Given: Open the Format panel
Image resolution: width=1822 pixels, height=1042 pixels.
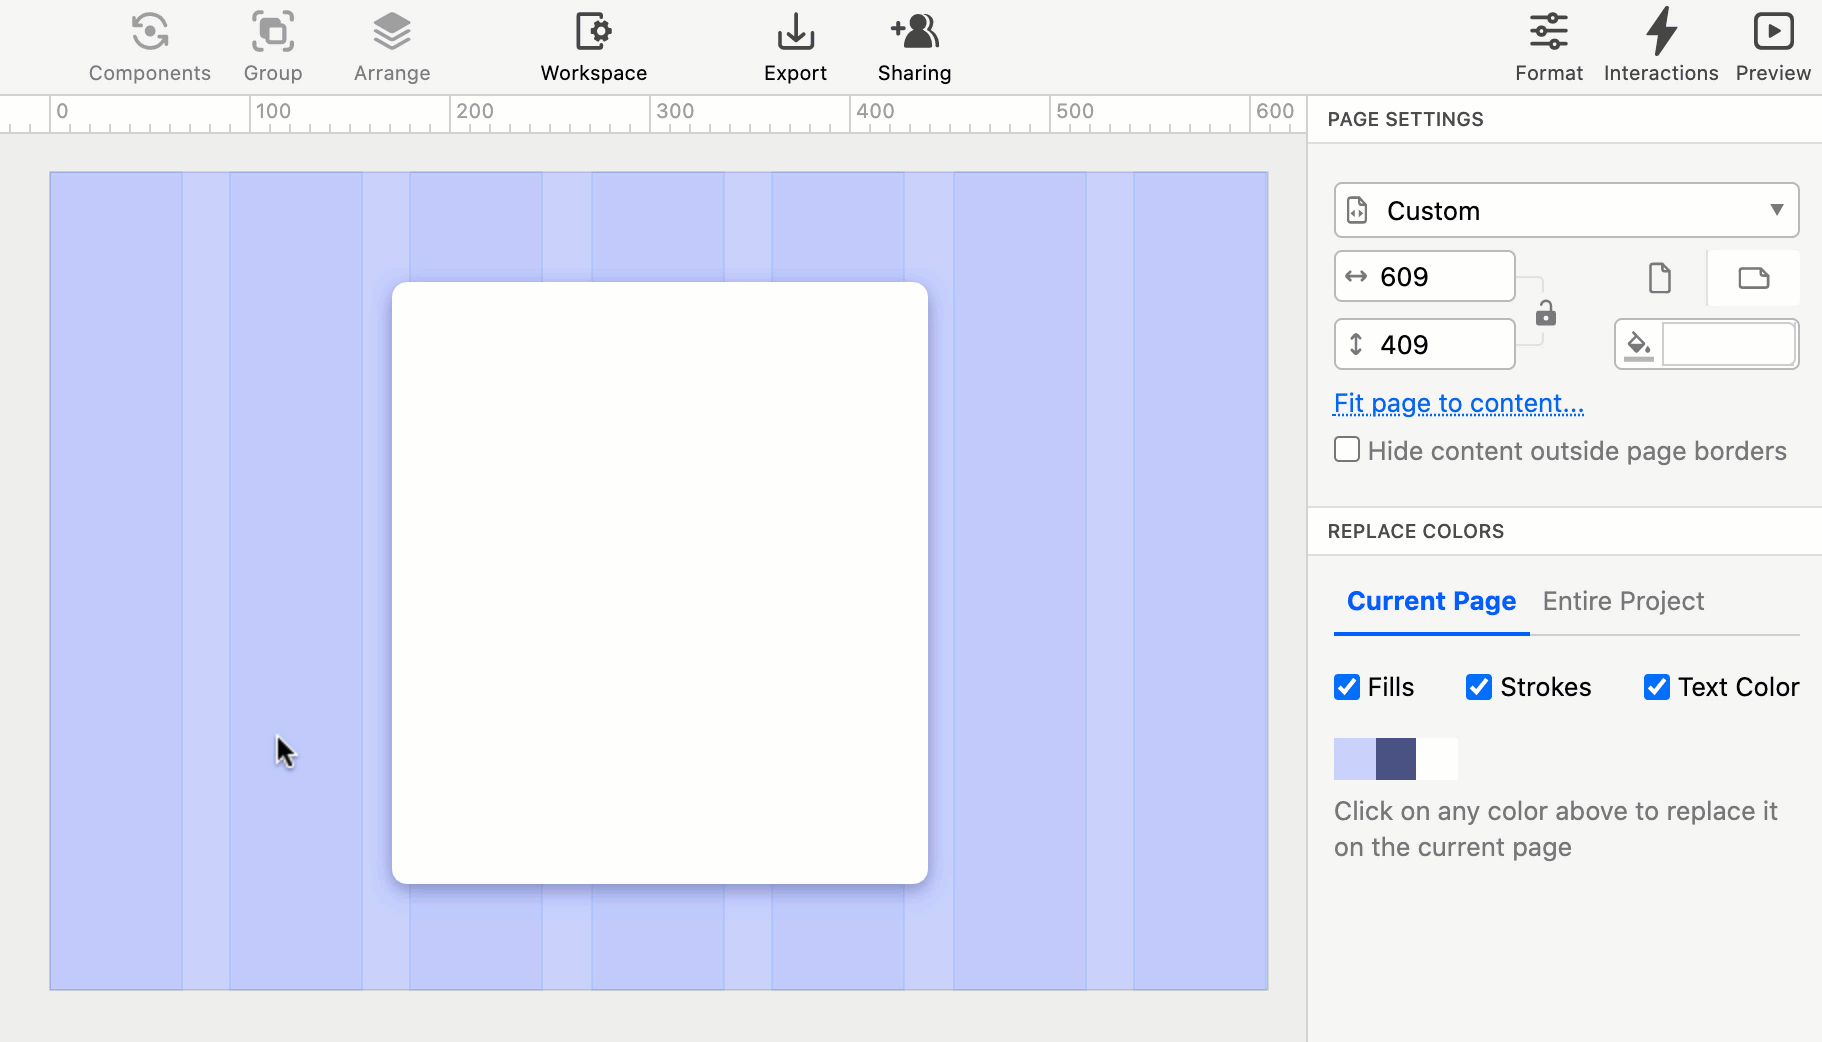Looking at the screenshot, I should tap(1547, 45).
